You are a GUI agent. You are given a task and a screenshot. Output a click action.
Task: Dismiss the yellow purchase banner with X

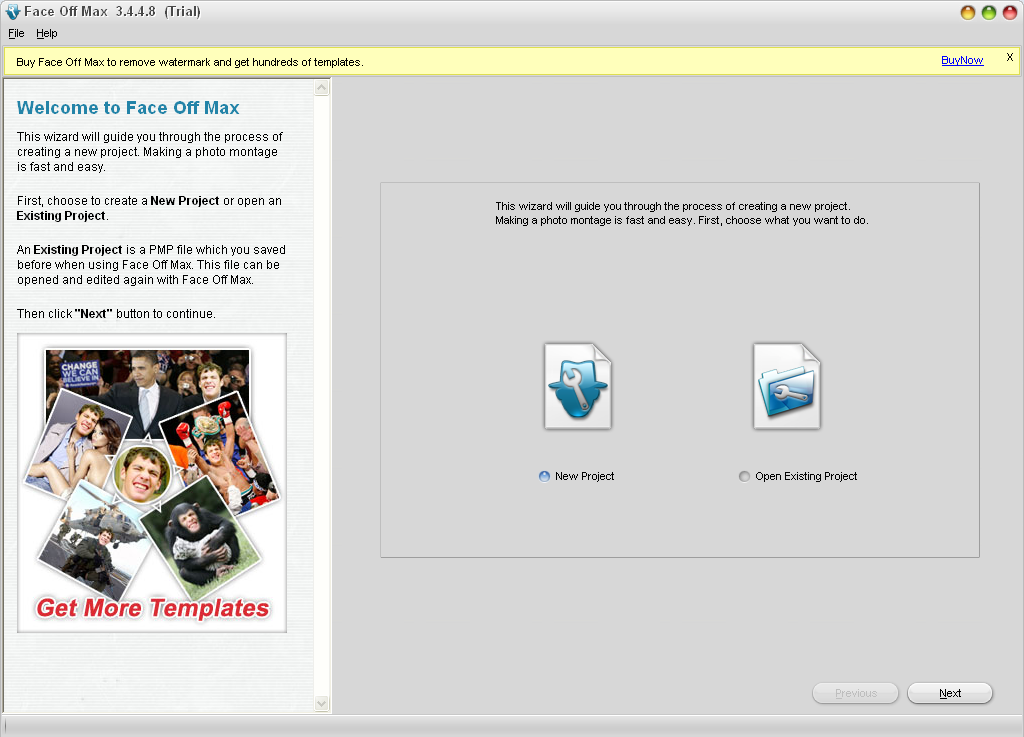coord(1010,57)
